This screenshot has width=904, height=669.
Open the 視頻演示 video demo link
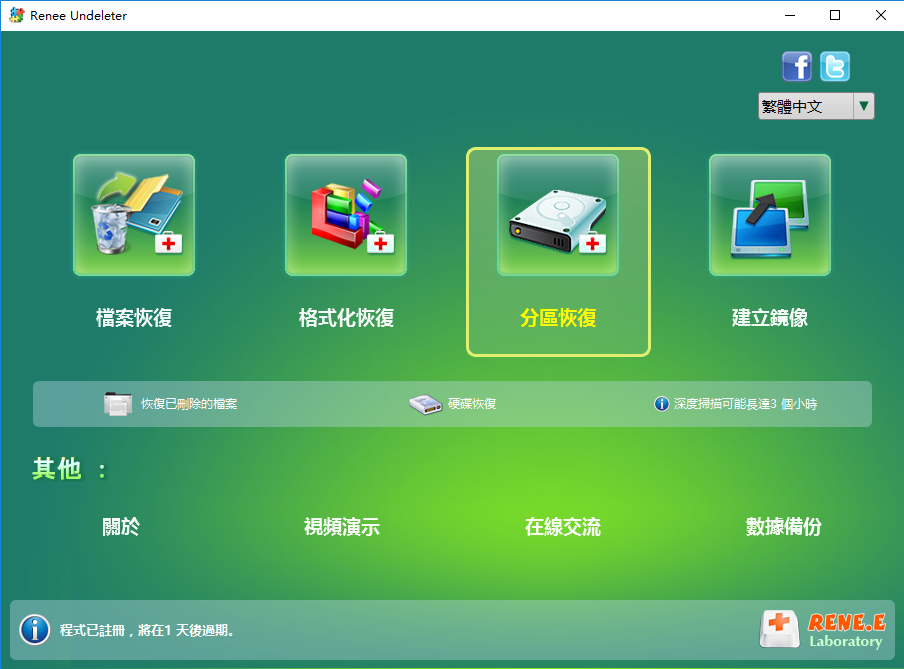click(x=342, y=527)
